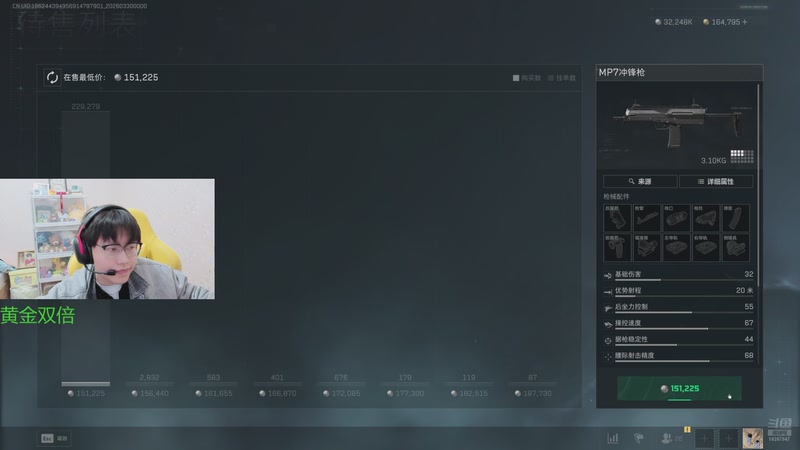
Task: Click the 后坐力控制 recoil control stat bar
Action: (684, 312)
